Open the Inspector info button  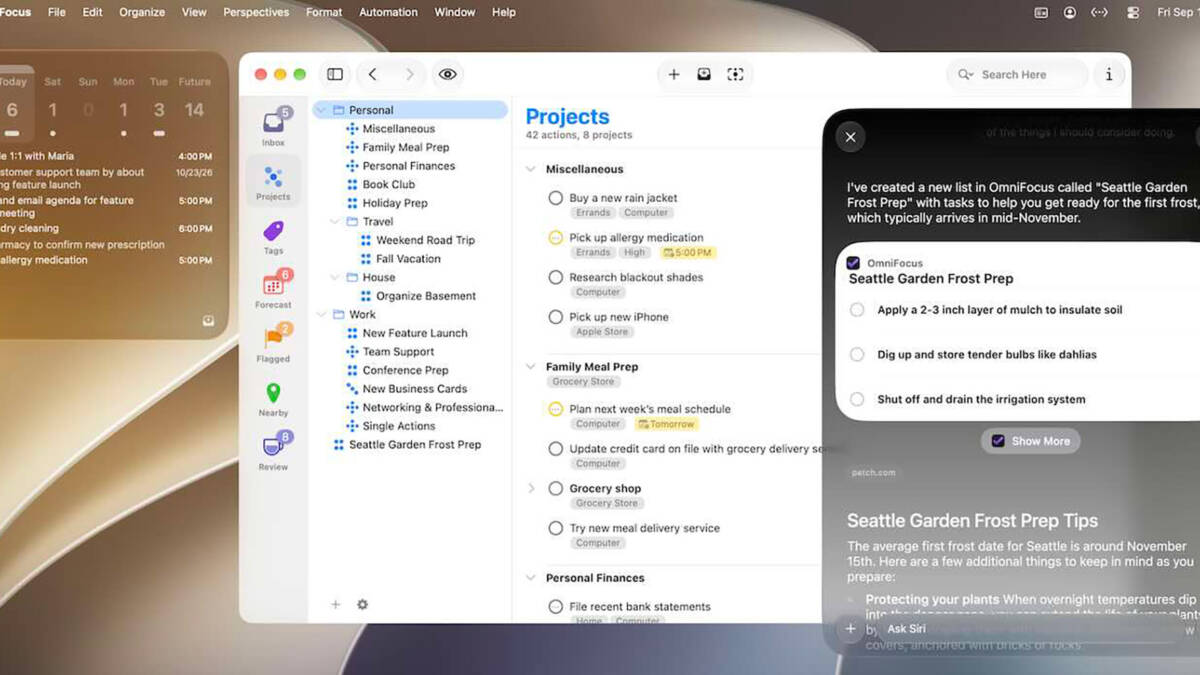tap(1108, 74)
